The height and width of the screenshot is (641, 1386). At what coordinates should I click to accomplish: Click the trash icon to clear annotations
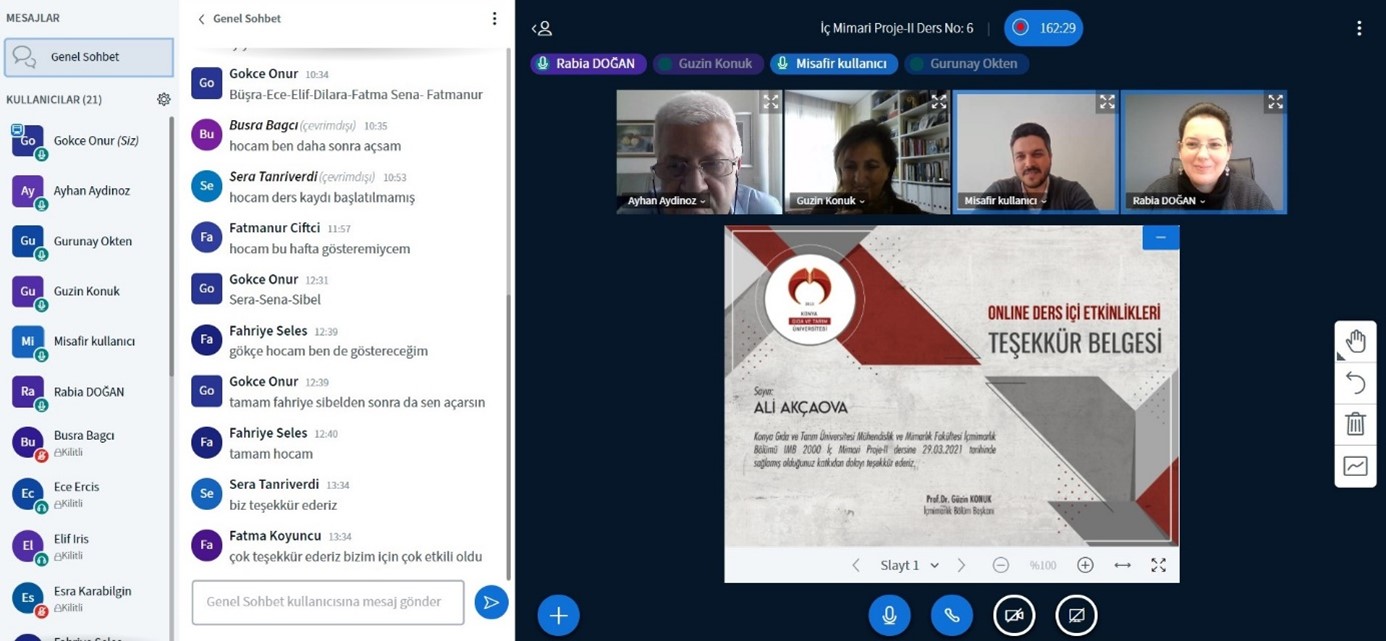point(1355,424)
